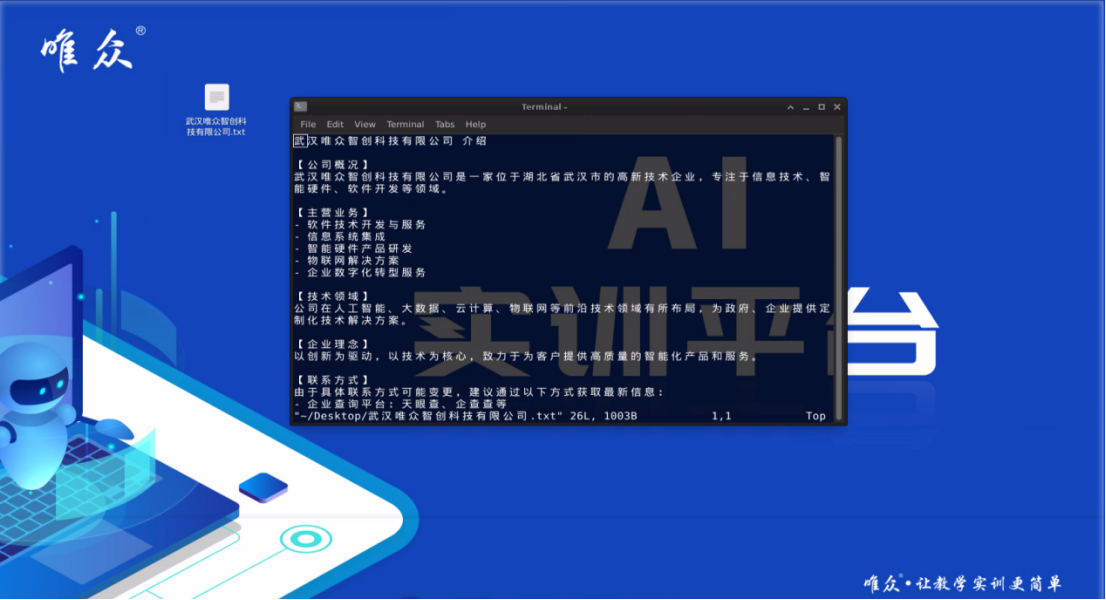Open the View menu in Terminal
This screenshot has height=600, width=1106.
click(365, 124)
